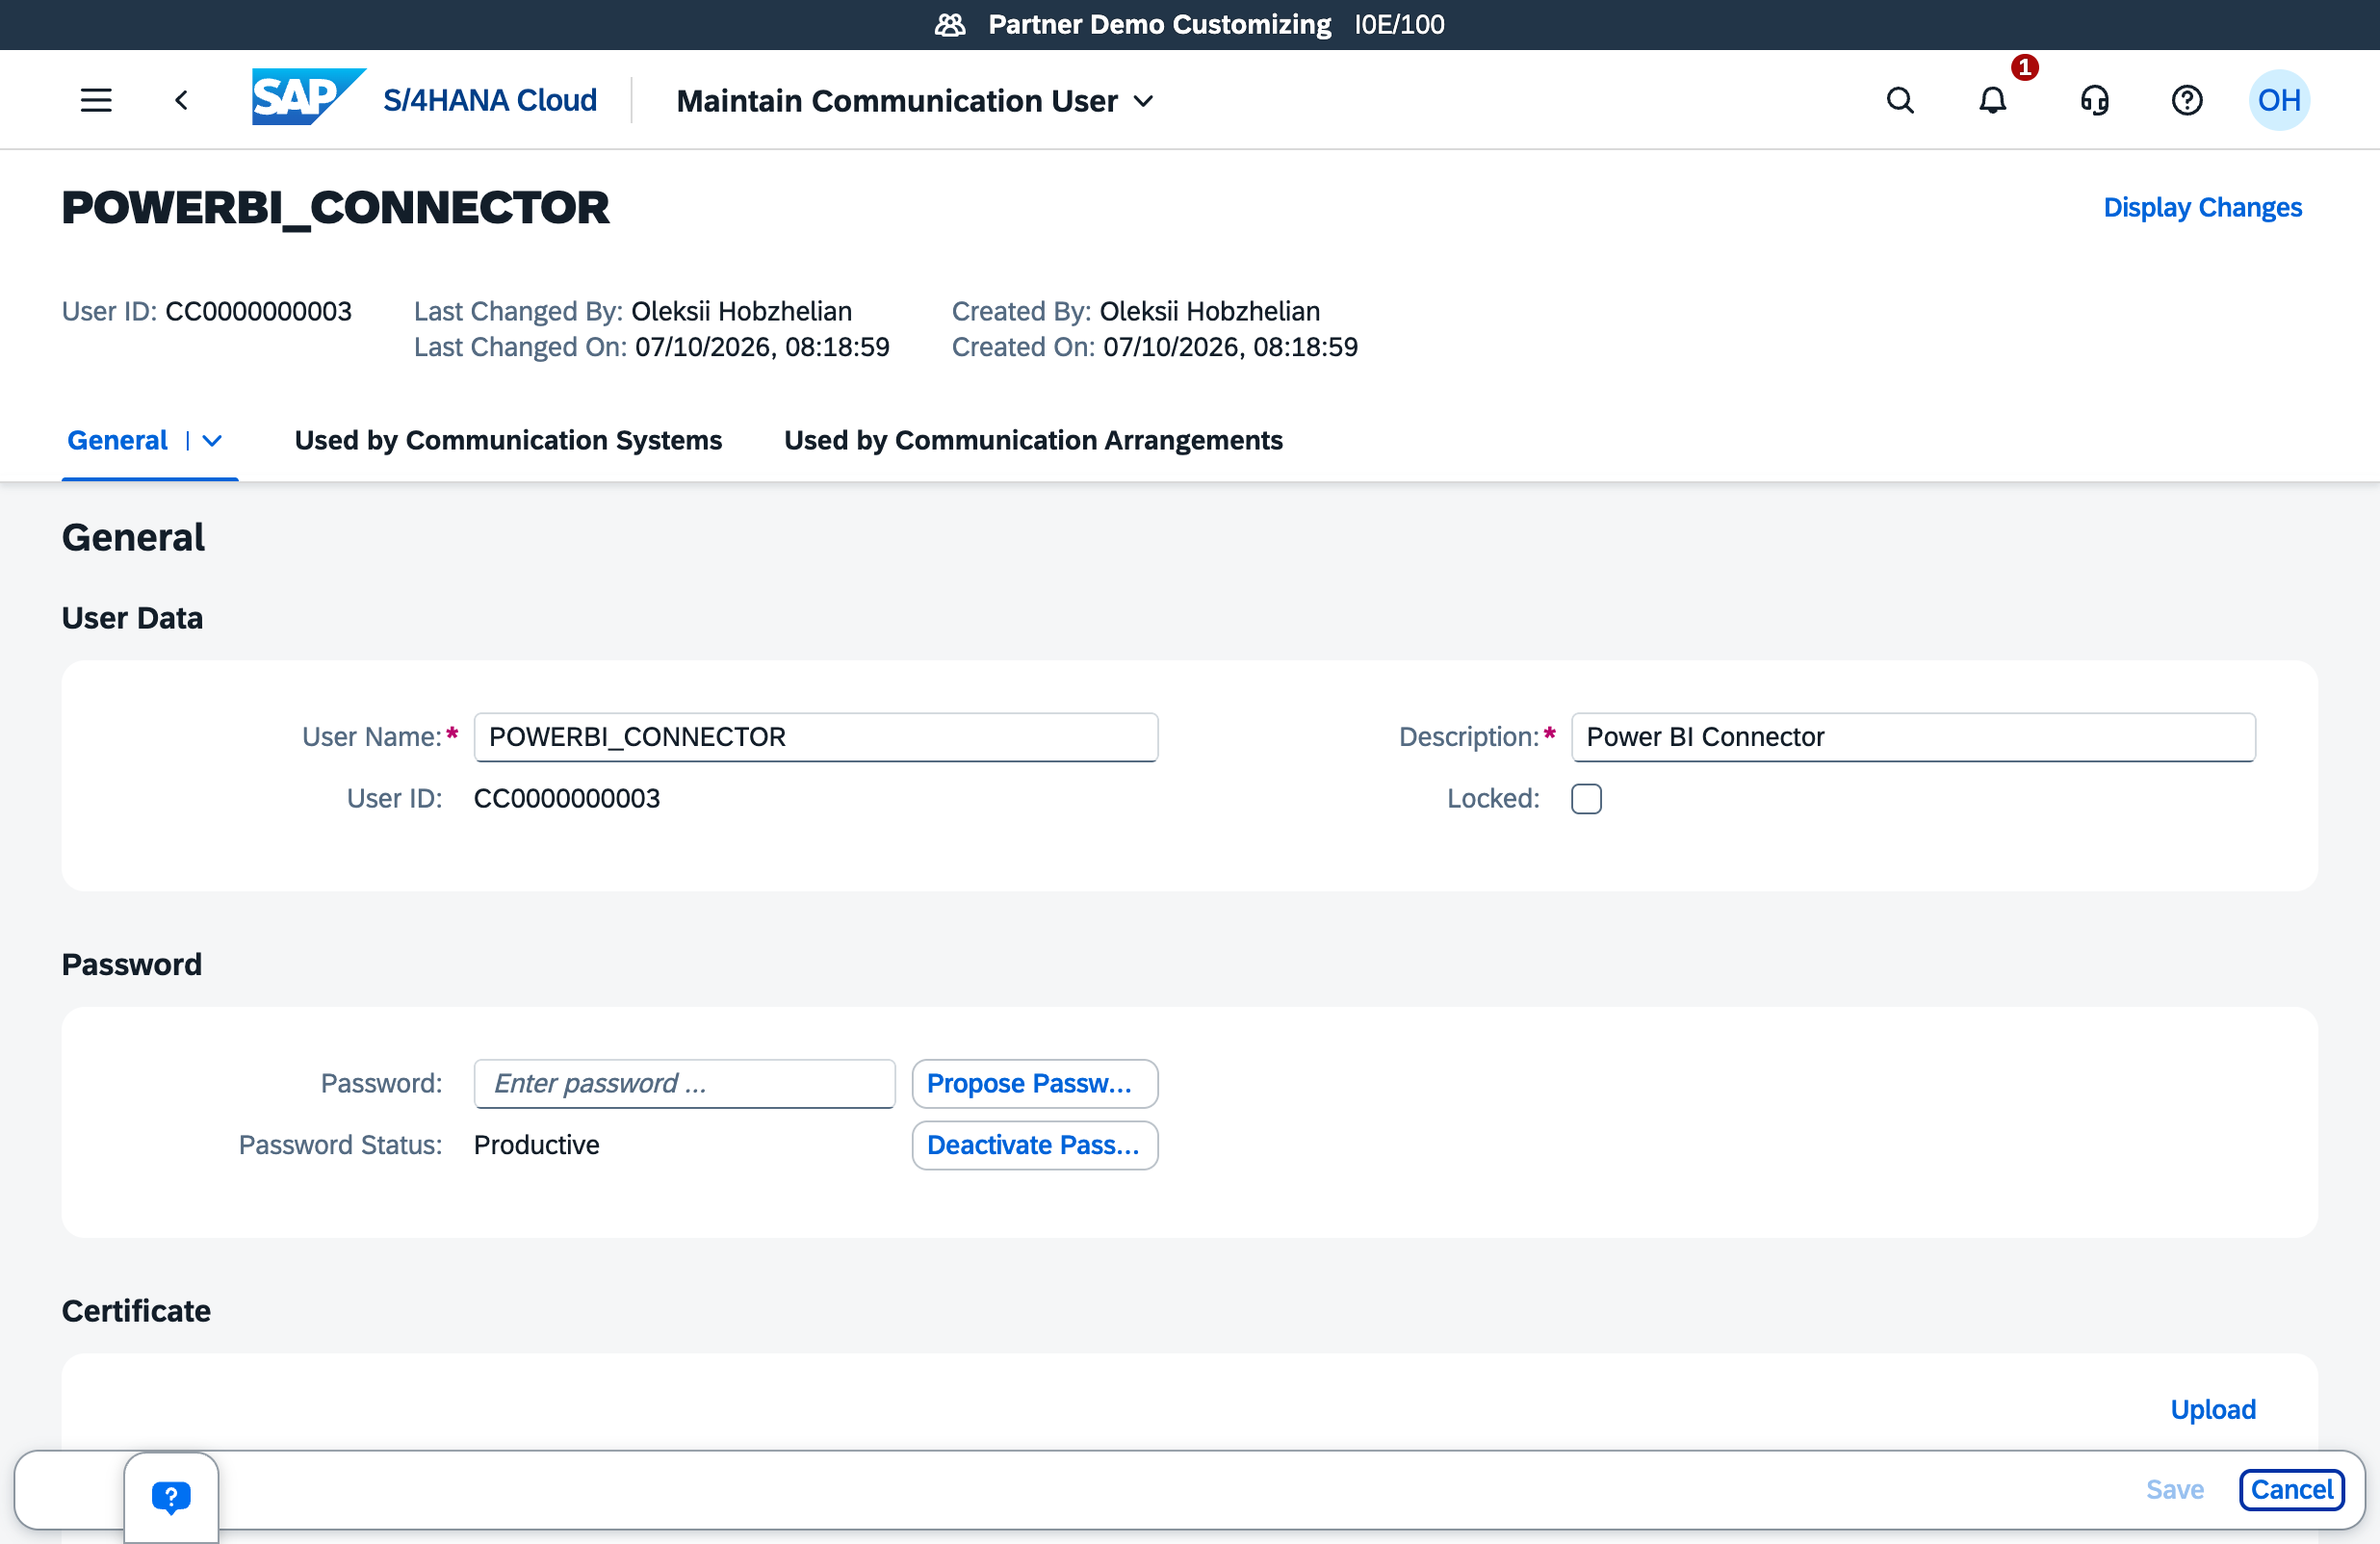Go back using the back arrow
The image size is (2380, 1544).
point(181,100)
